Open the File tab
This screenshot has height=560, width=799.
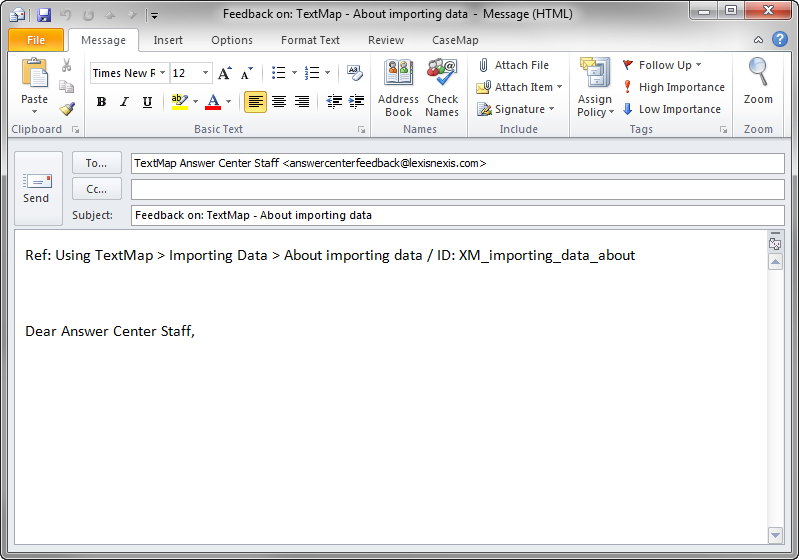[x=36, y=40]
